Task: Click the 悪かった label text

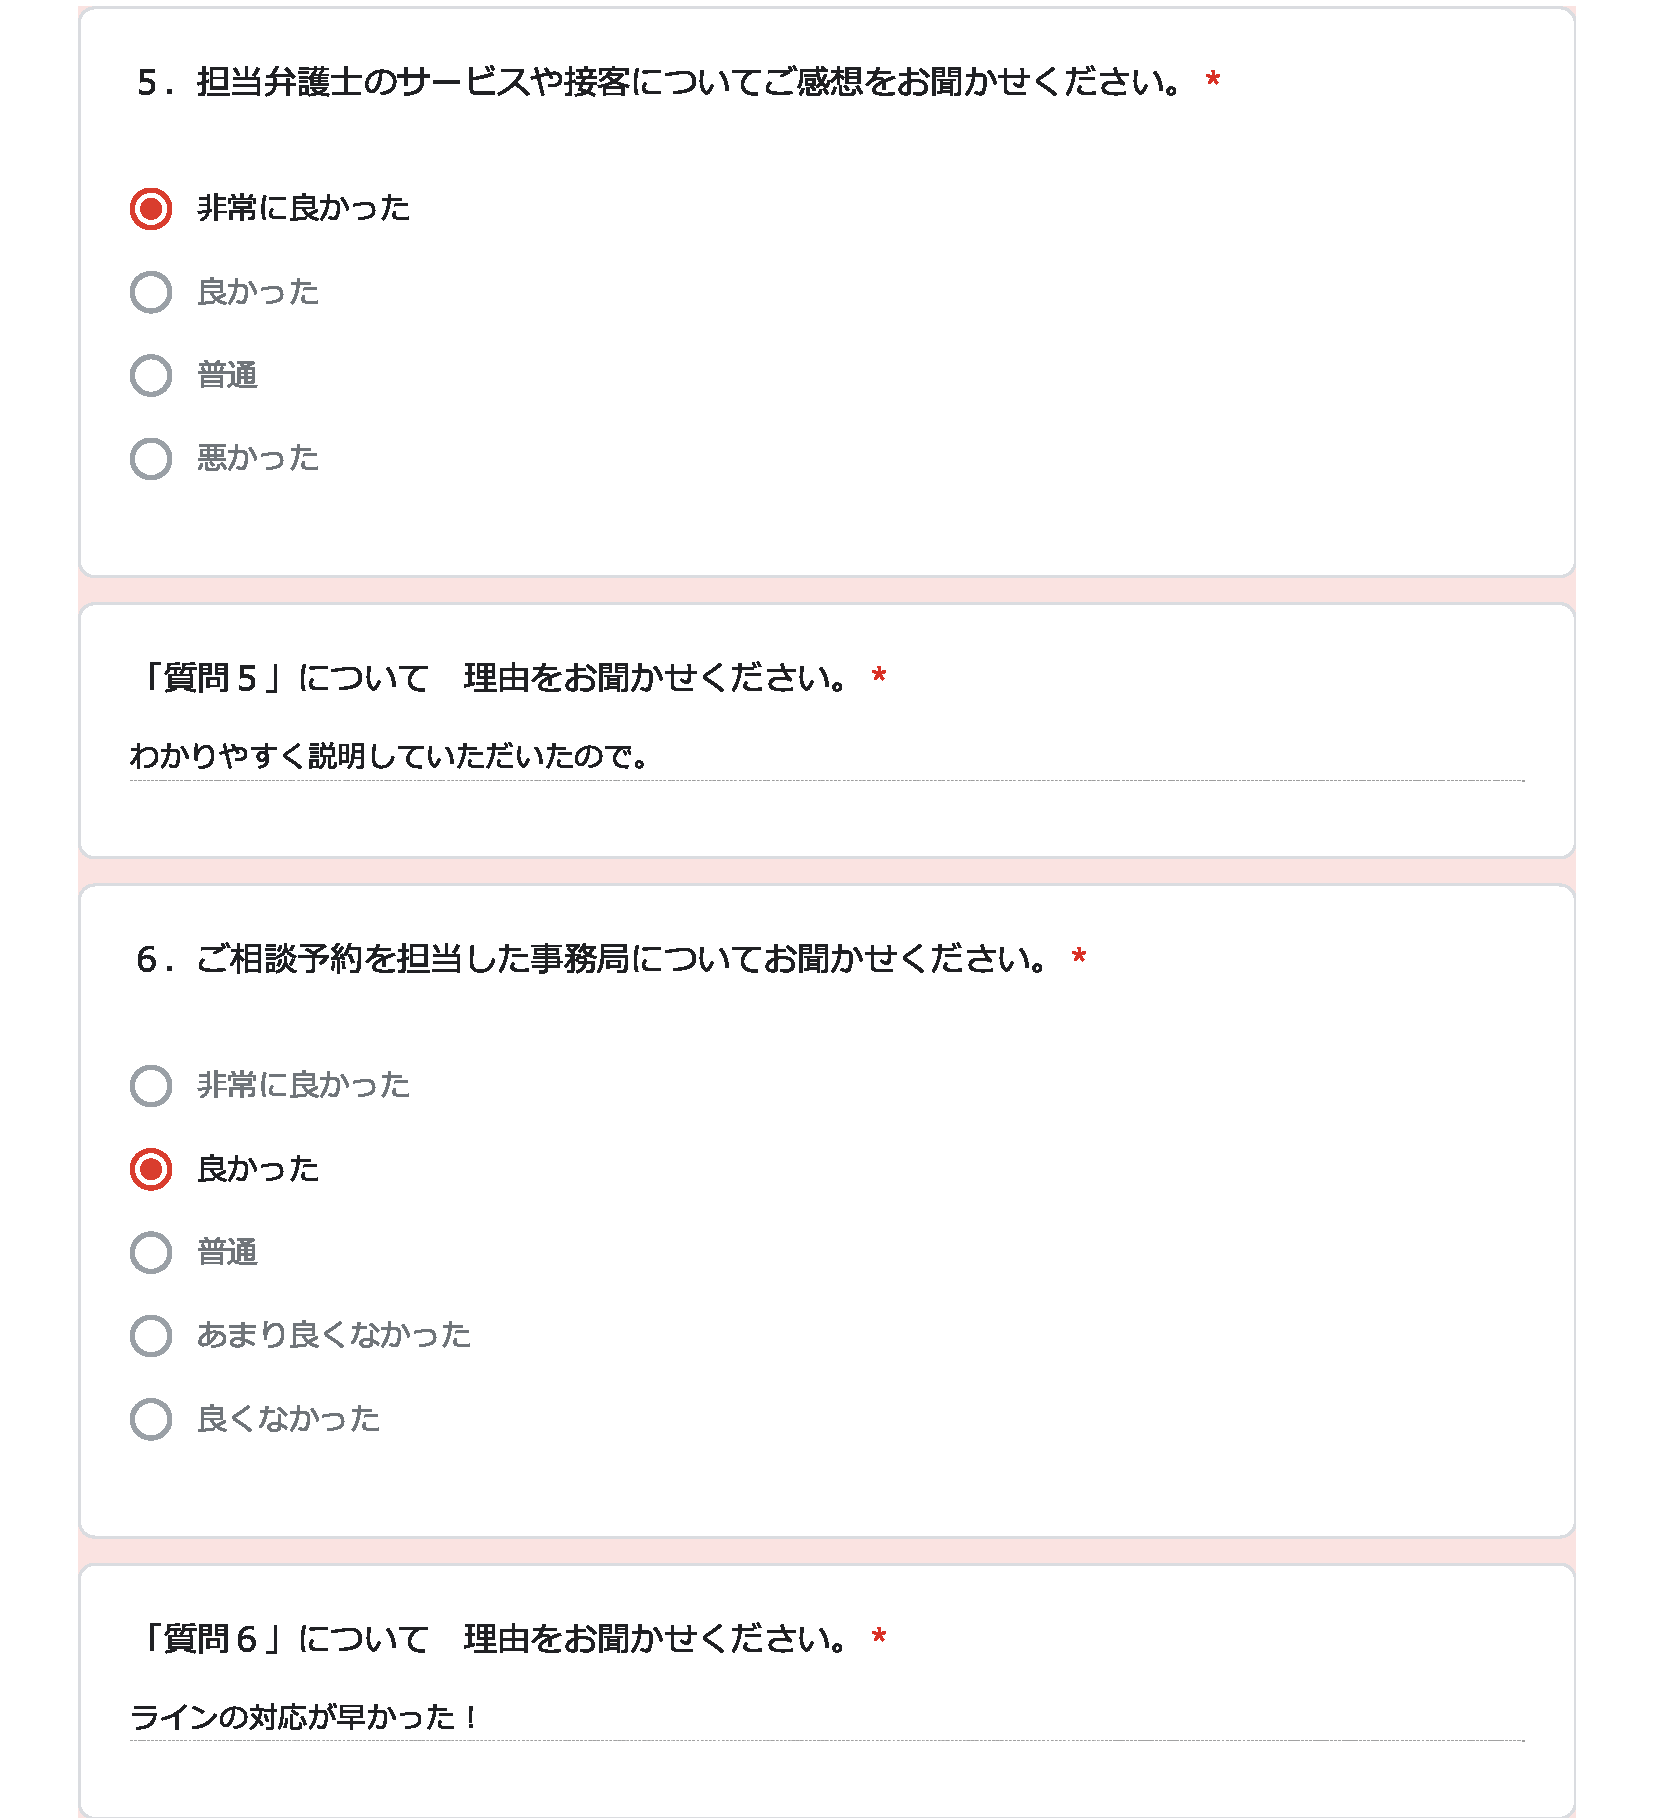Action: pos(258,458)
